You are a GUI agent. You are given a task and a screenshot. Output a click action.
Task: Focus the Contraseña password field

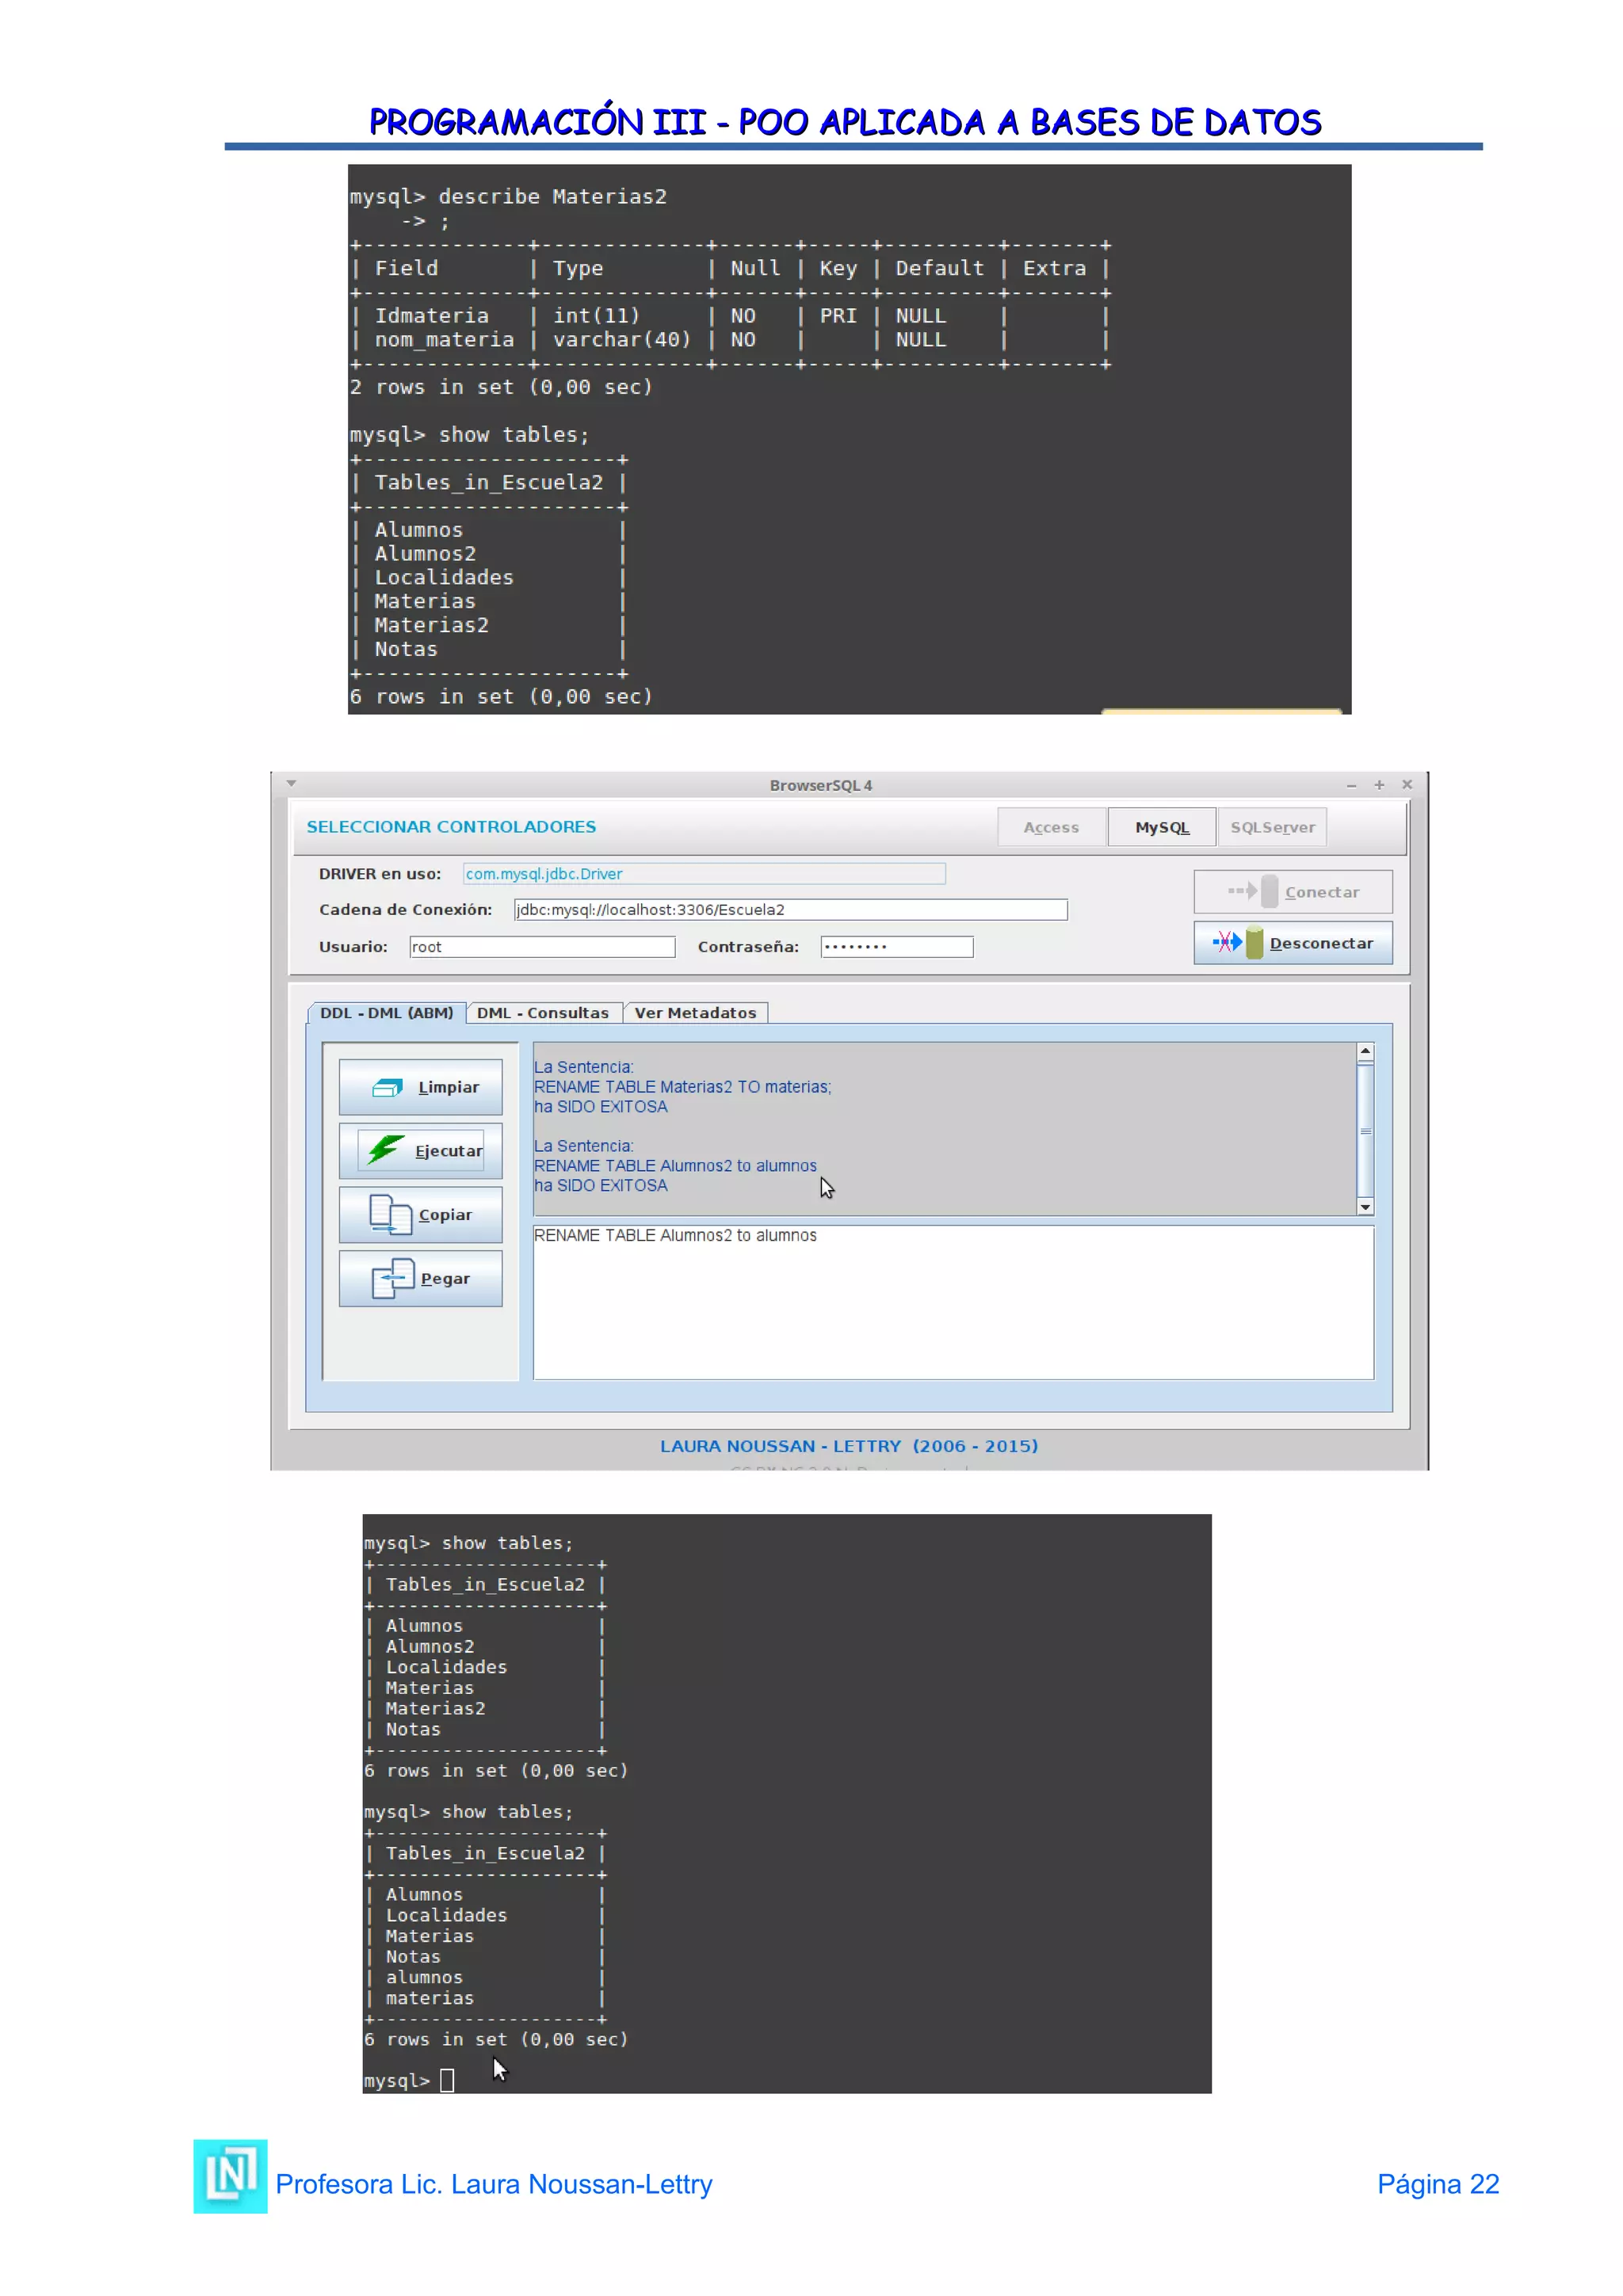tap(896, 946)
